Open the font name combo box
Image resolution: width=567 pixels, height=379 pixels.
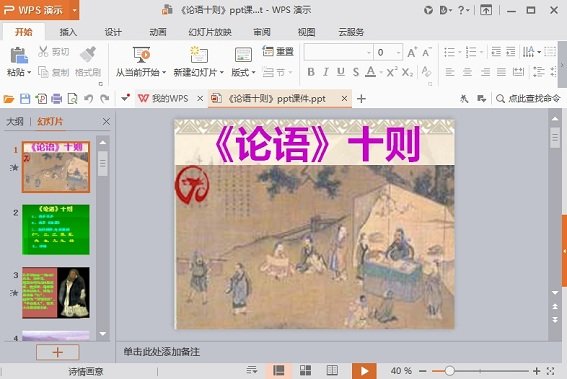(x=338, y=52)
